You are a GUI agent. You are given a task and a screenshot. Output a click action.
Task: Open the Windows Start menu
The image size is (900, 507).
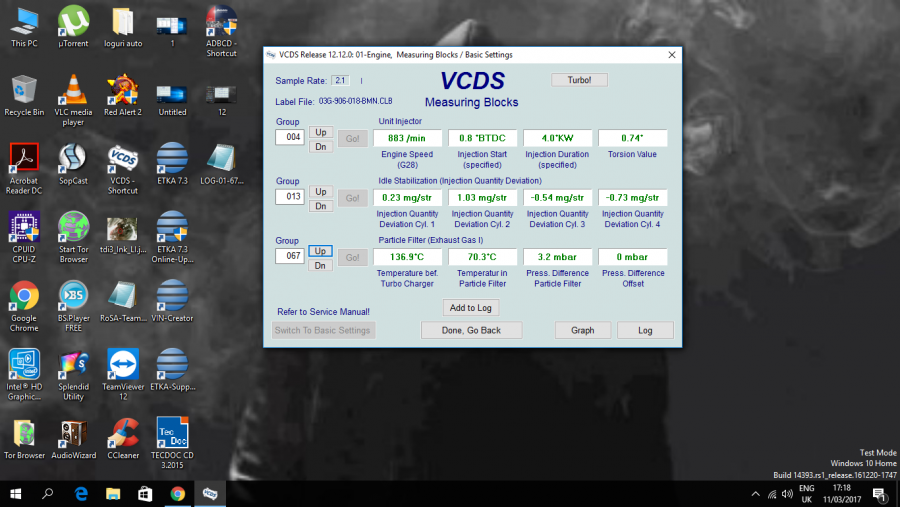pyautogui.click(x=15, y=493)
